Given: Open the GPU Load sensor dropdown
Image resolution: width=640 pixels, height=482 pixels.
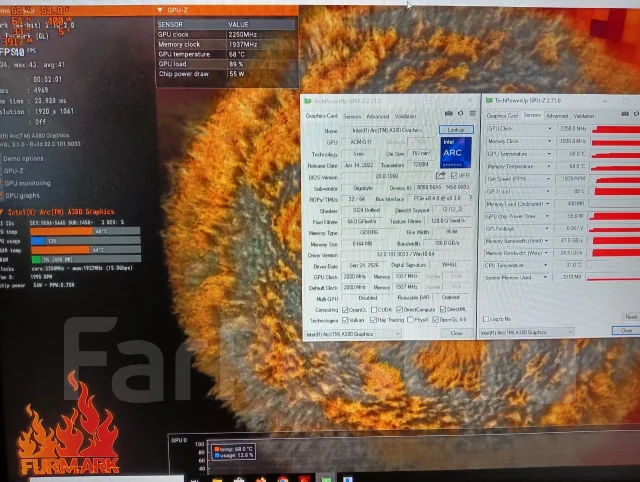Looking at the screenshot, I should 548,191.
